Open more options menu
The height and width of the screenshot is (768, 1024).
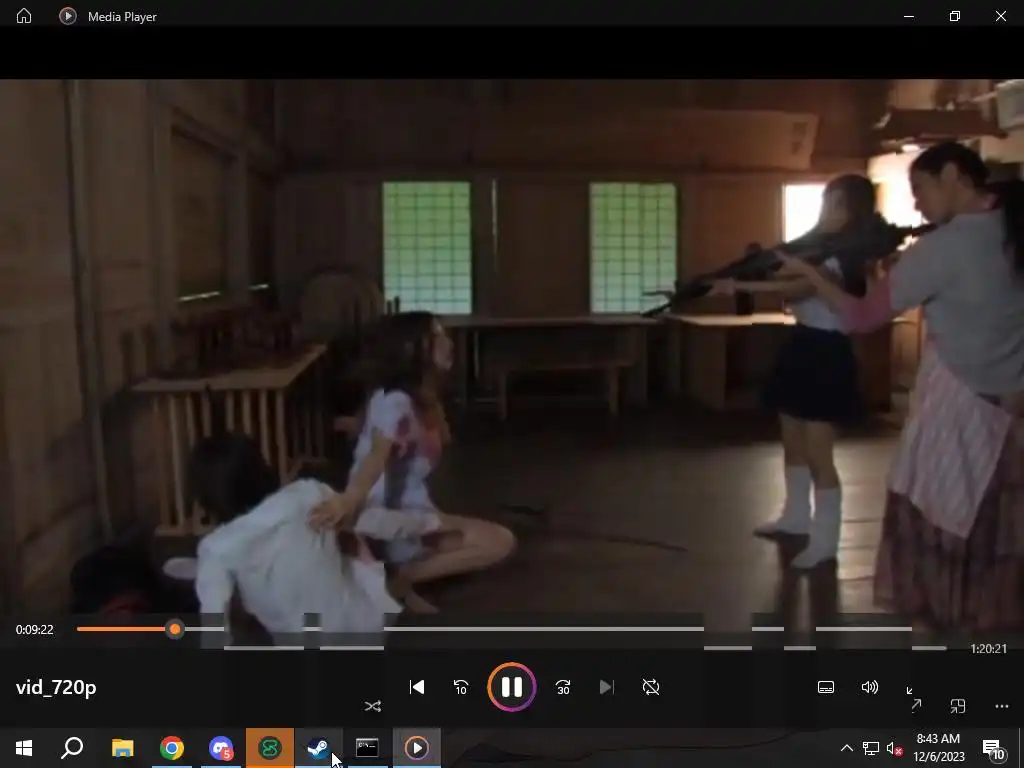coord(1002,706)
